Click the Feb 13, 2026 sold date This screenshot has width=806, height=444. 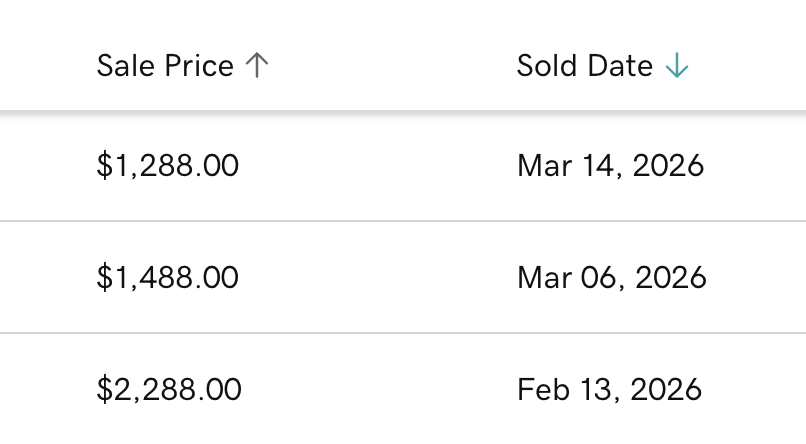tap(609, 389)
